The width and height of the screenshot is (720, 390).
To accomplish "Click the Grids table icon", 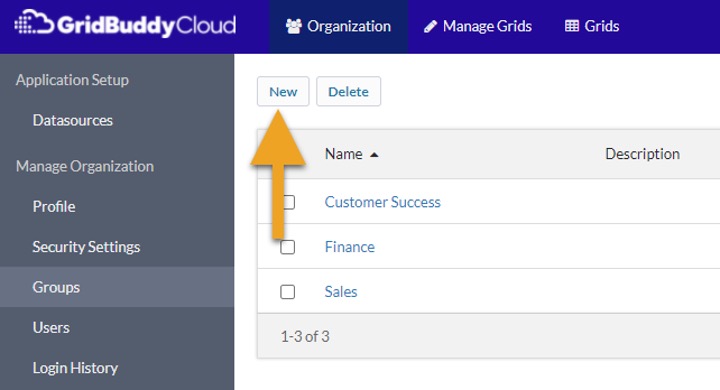I will (572, 26).
